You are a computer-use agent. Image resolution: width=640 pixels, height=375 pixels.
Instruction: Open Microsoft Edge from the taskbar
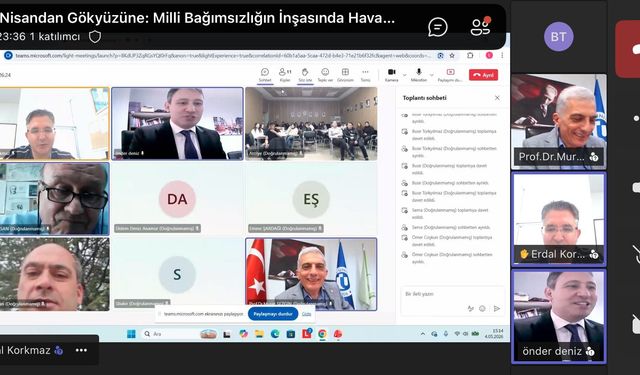tap(275, 334)
